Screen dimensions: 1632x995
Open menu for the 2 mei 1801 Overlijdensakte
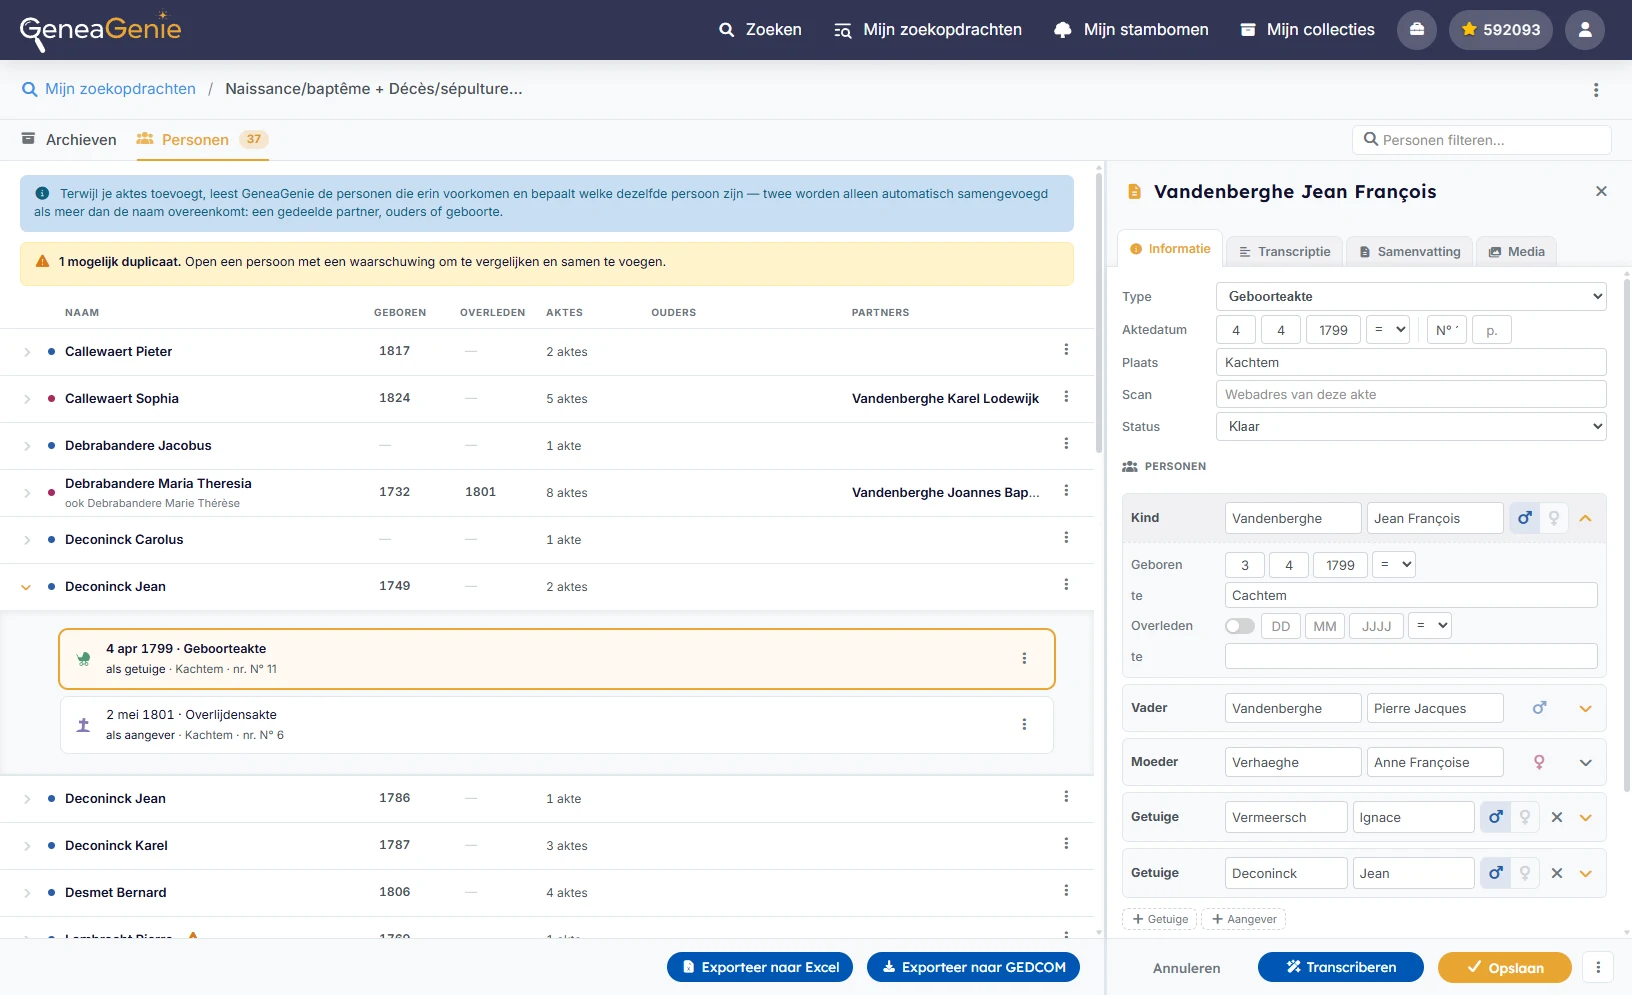click(1024, 724)
